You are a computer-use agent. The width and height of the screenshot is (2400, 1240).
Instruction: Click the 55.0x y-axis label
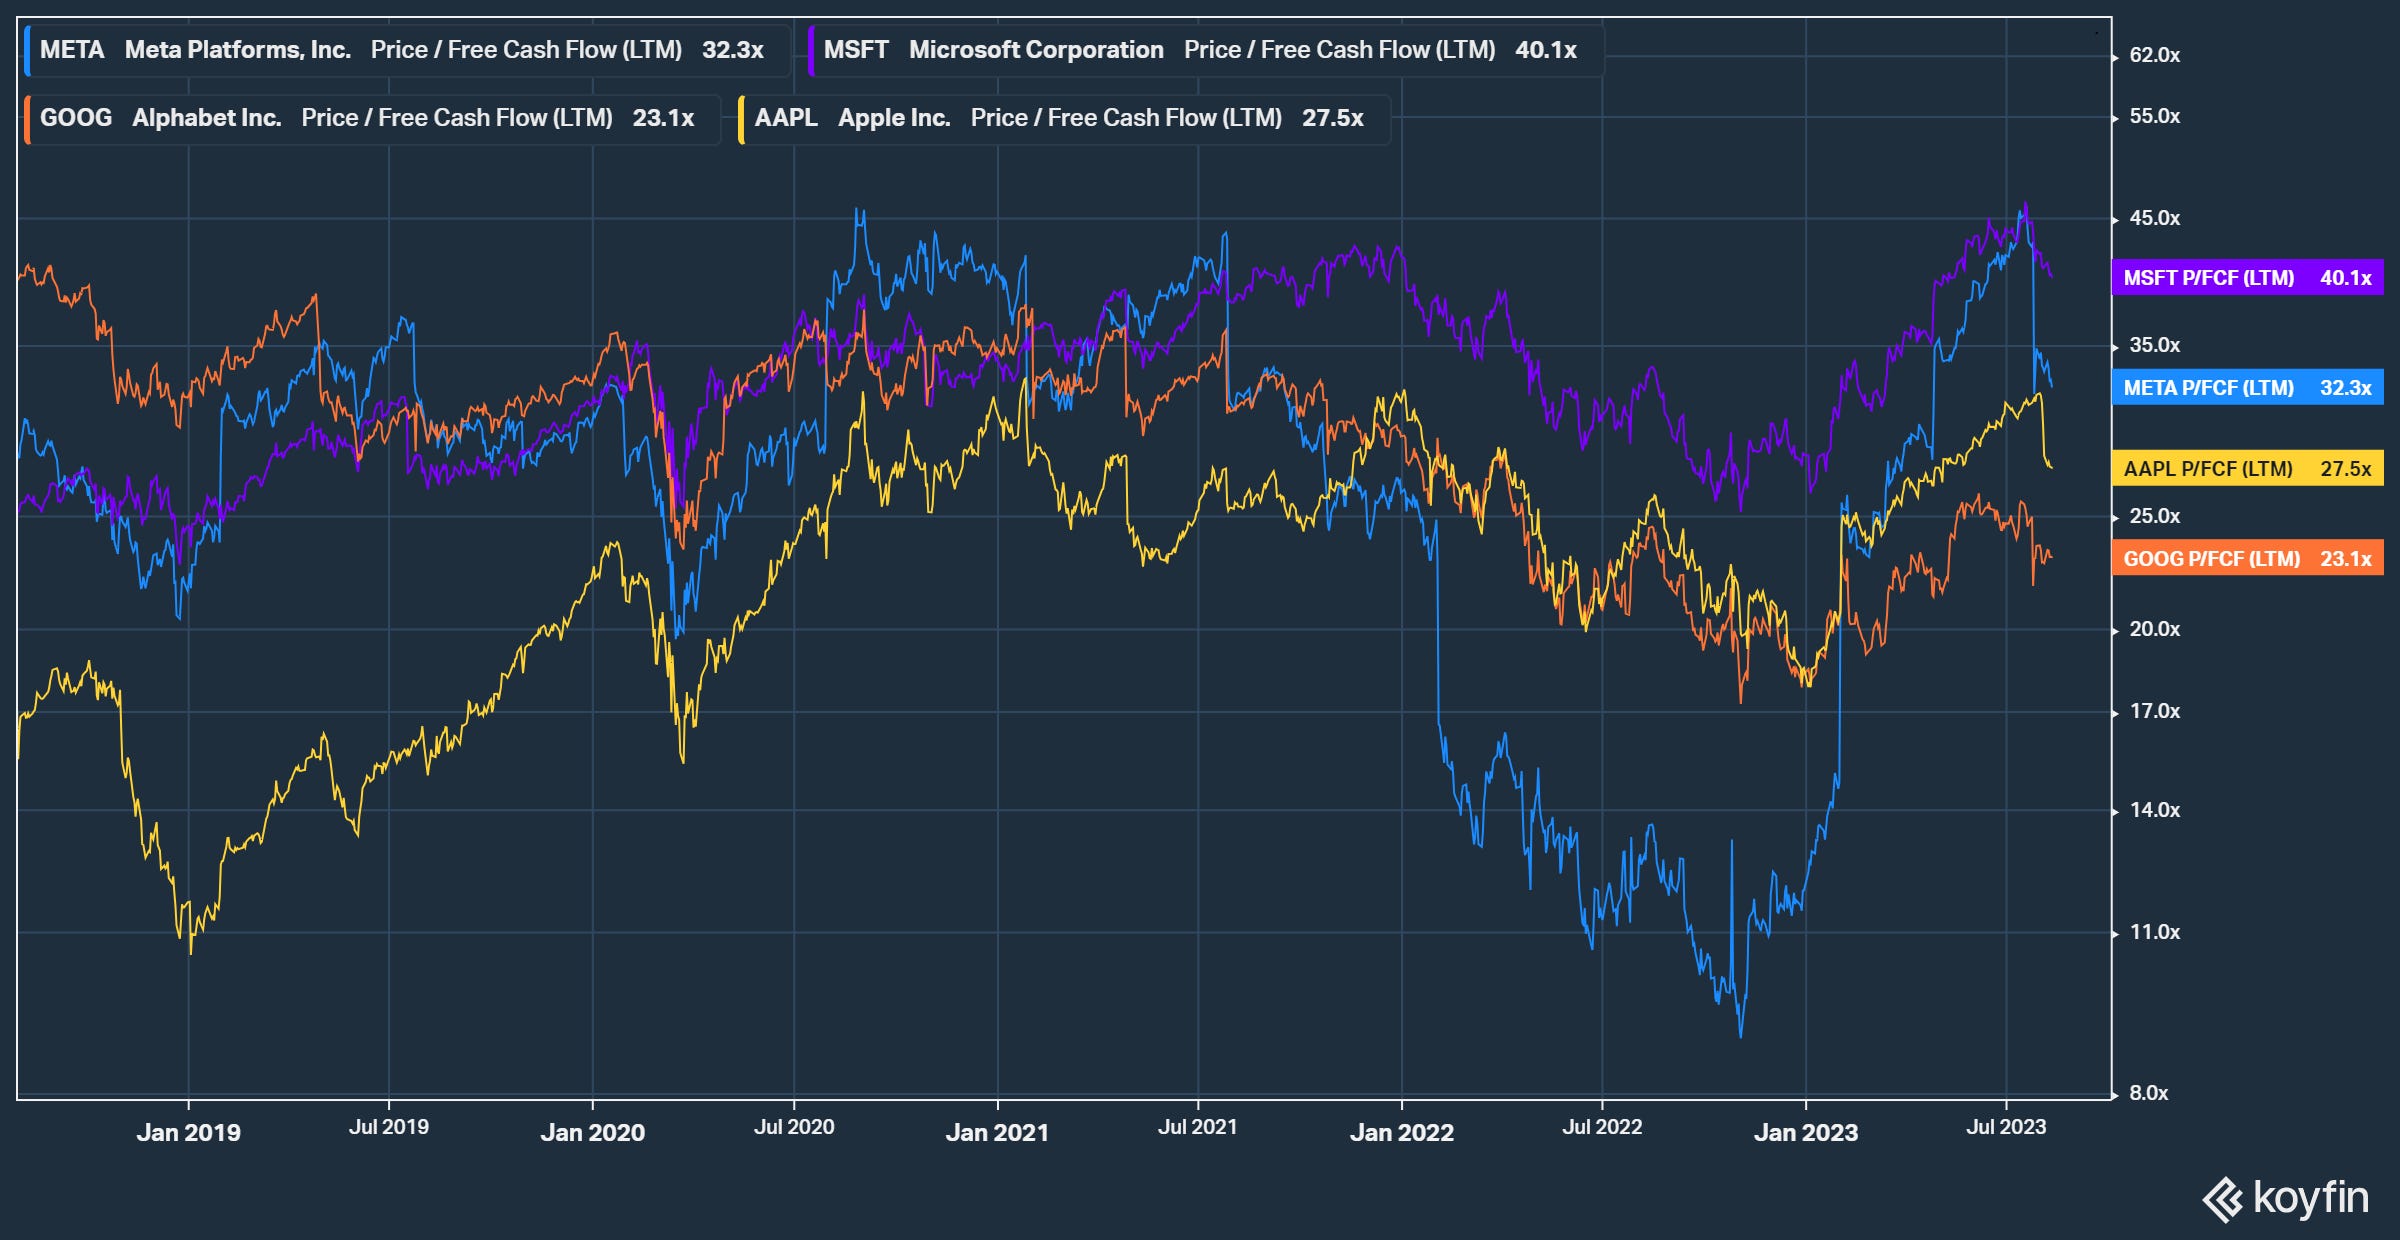coord(2155,116)
